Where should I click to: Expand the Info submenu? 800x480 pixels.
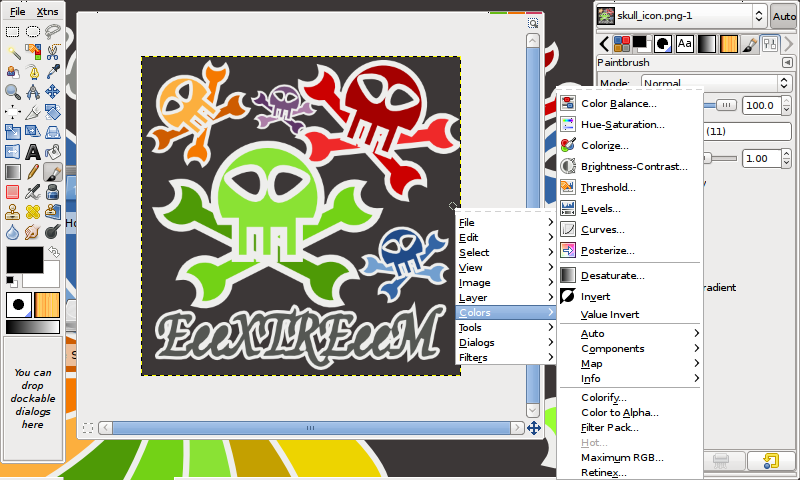(629, 378)
